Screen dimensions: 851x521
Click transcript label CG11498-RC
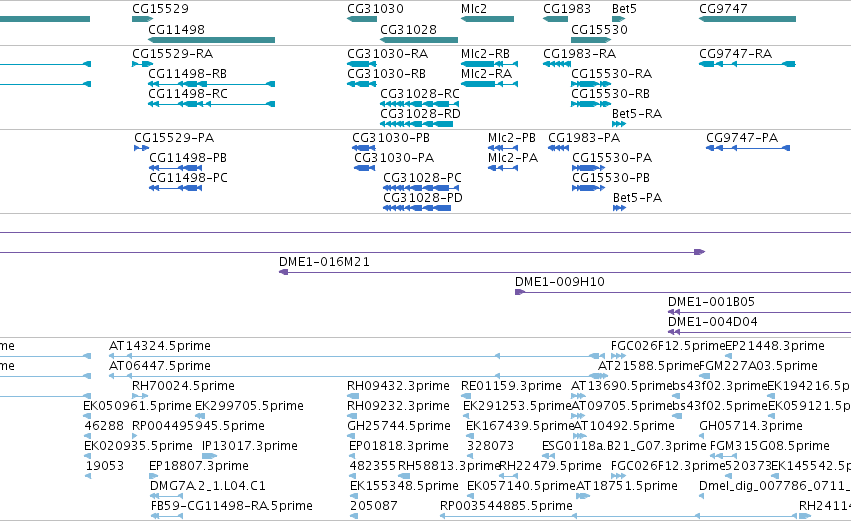tap(188, 94)
